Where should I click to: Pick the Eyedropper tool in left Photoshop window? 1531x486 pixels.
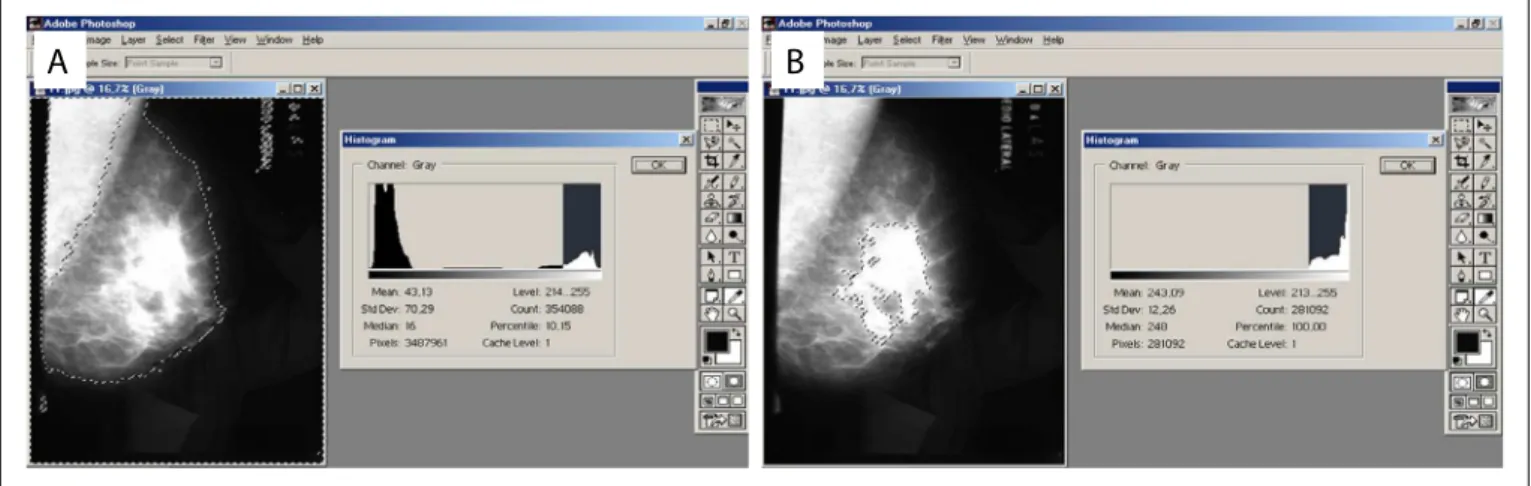[734, 296]
